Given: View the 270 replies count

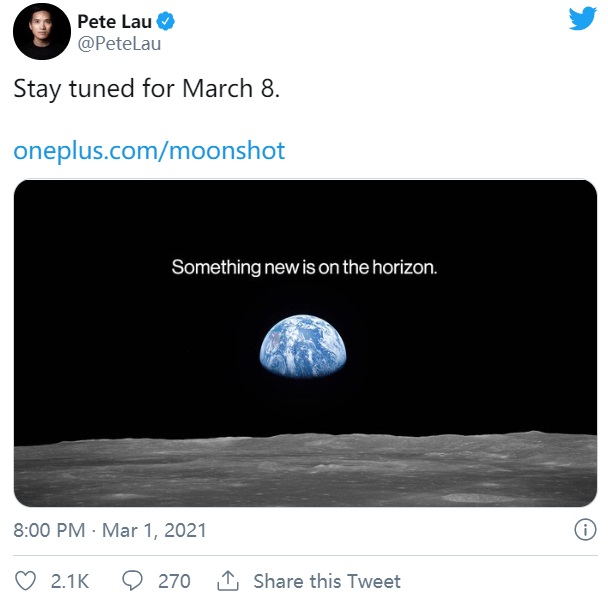Looking at the screenshot, I should point(174,581).
